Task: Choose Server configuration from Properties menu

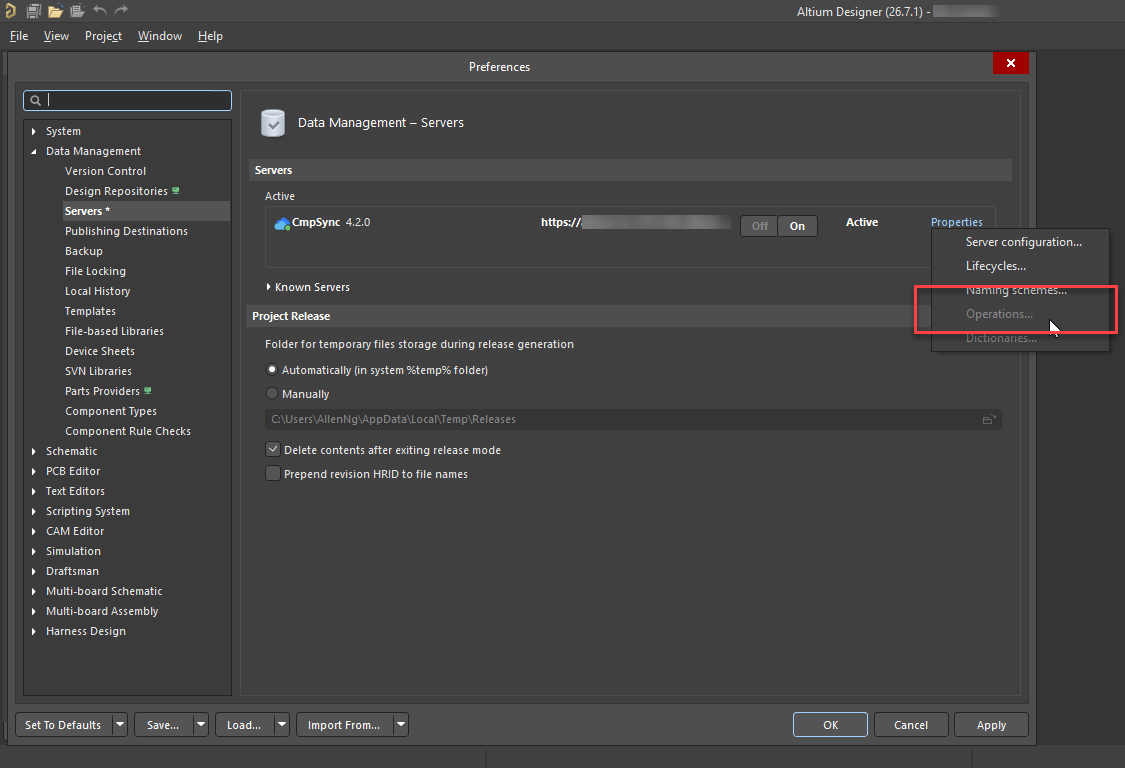Action: [x=1023, y=242]
